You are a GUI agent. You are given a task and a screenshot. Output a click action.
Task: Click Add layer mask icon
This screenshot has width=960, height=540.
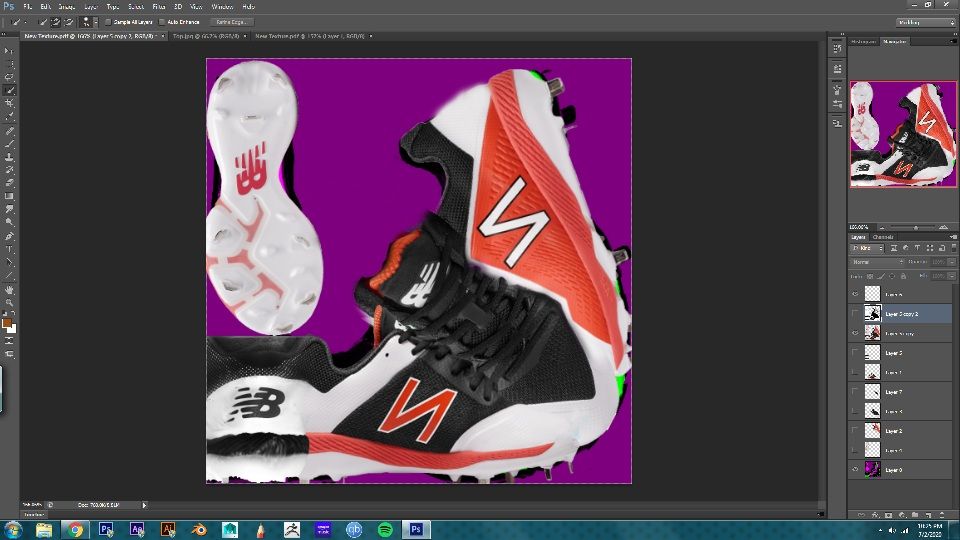tap(888, 515)
